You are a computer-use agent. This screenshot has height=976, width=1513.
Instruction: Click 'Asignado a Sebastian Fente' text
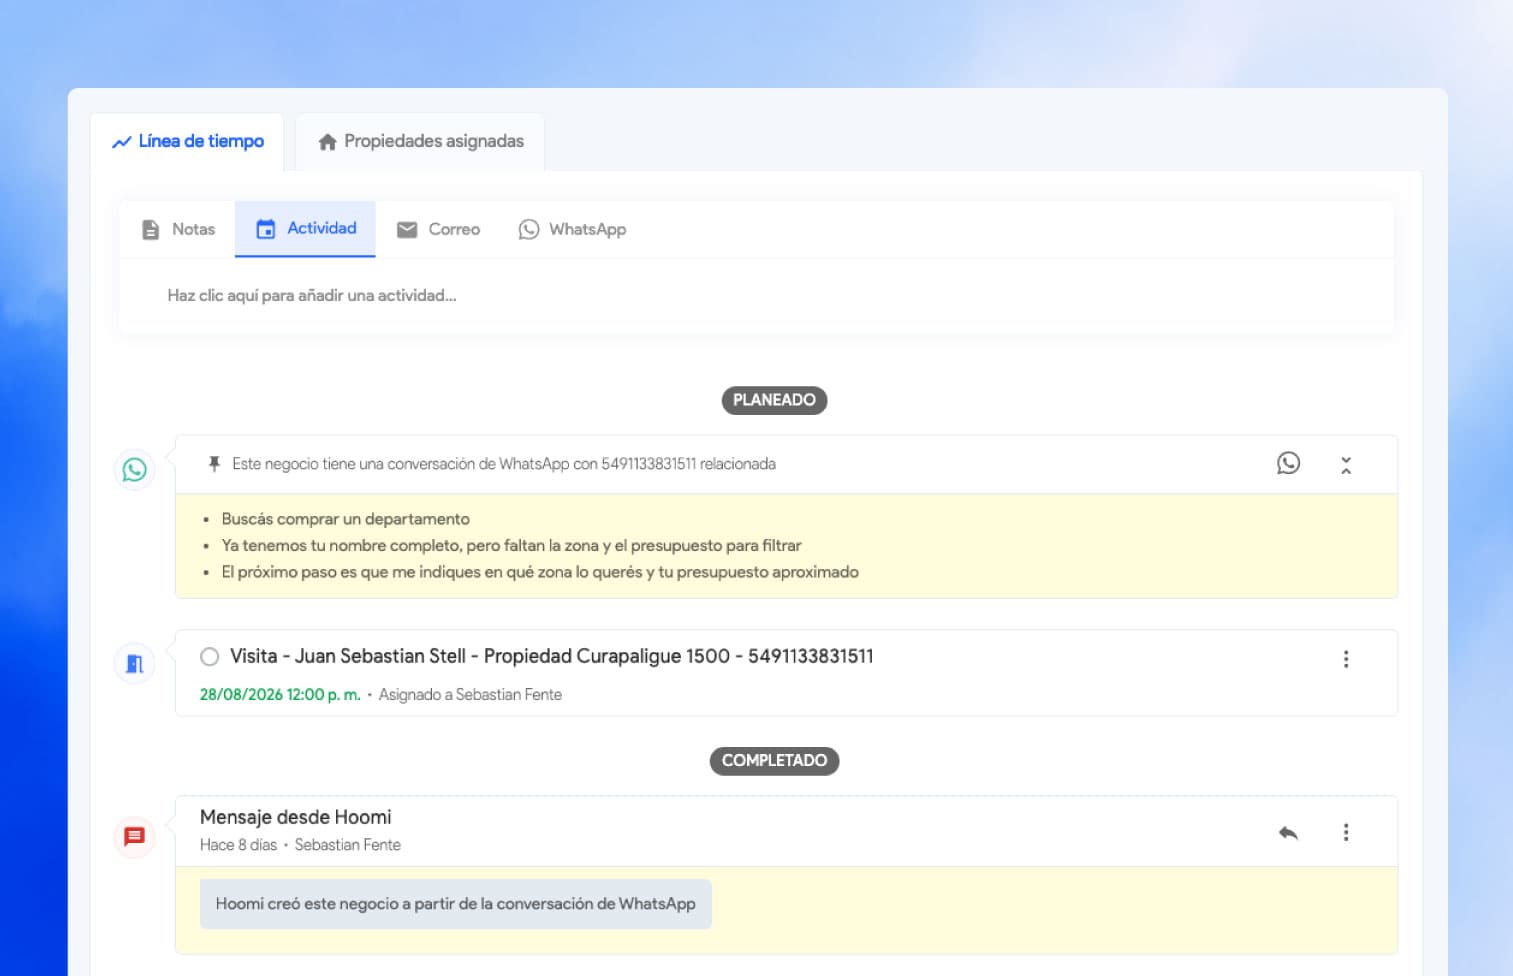point(470,695)
